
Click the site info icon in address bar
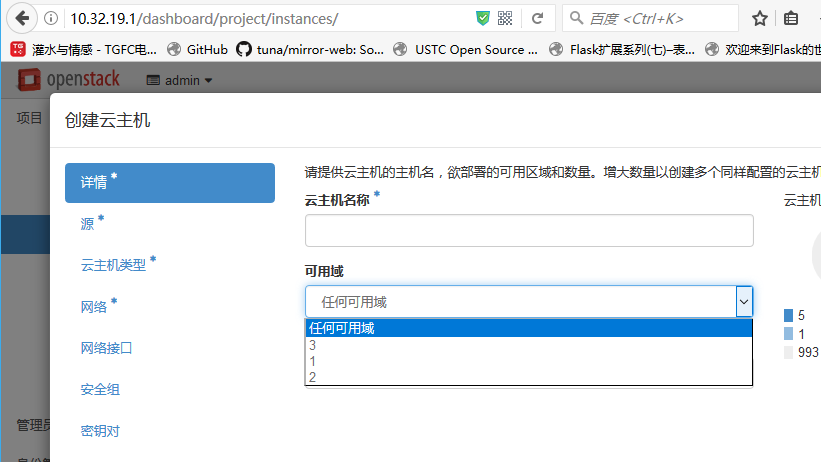(51, 18)
